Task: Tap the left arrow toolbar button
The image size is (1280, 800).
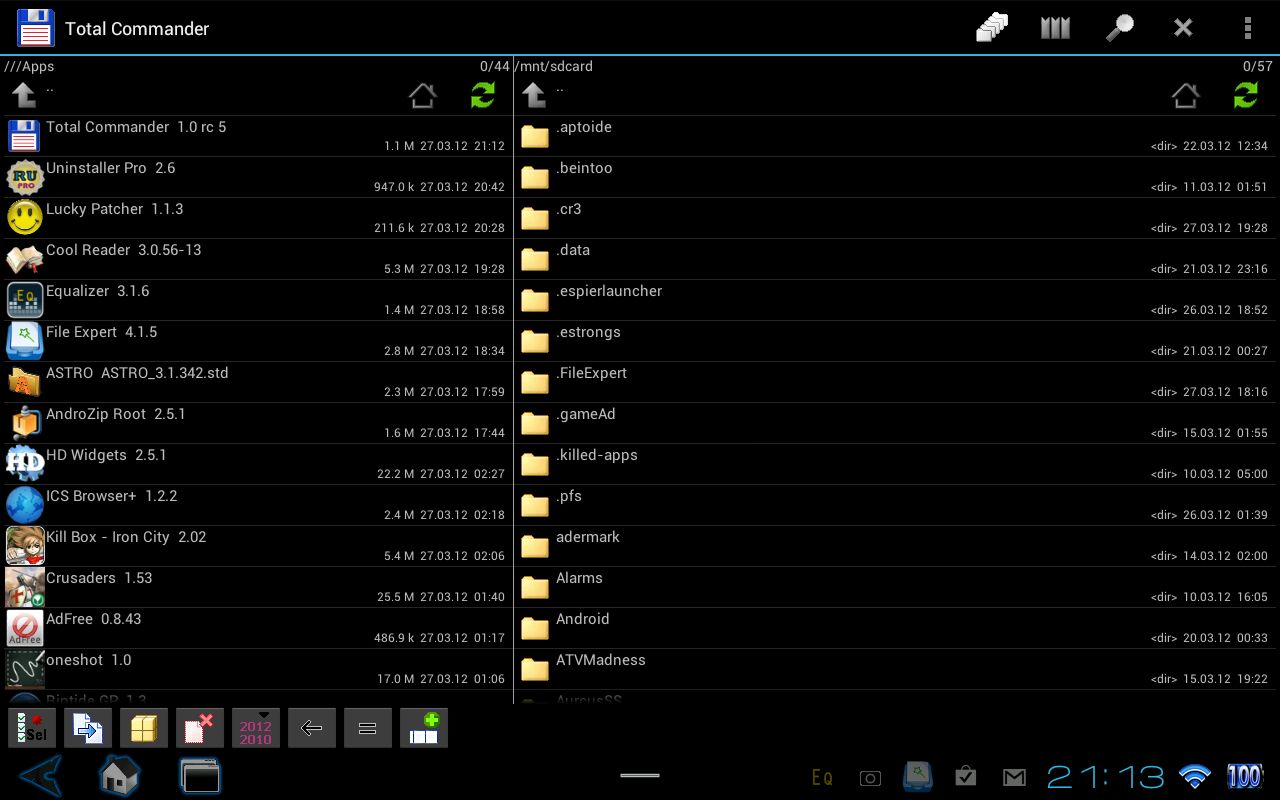Action: pyautogui.click(x=312, y=728)
